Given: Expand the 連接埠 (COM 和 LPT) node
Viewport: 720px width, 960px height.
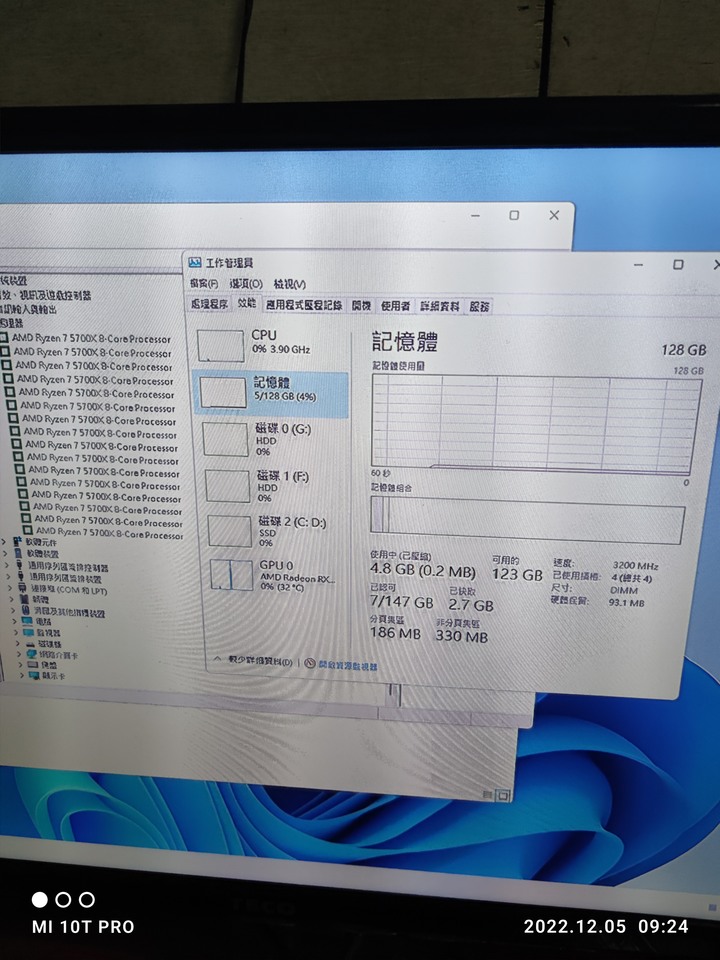Looking at the screenshot, I should [10, 588].
